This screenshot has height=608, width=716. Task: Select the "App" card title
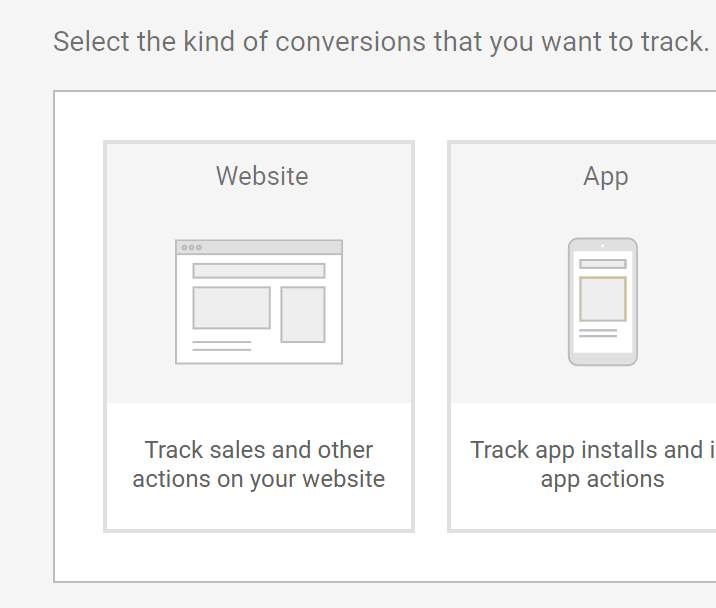[x=606, y=176]
